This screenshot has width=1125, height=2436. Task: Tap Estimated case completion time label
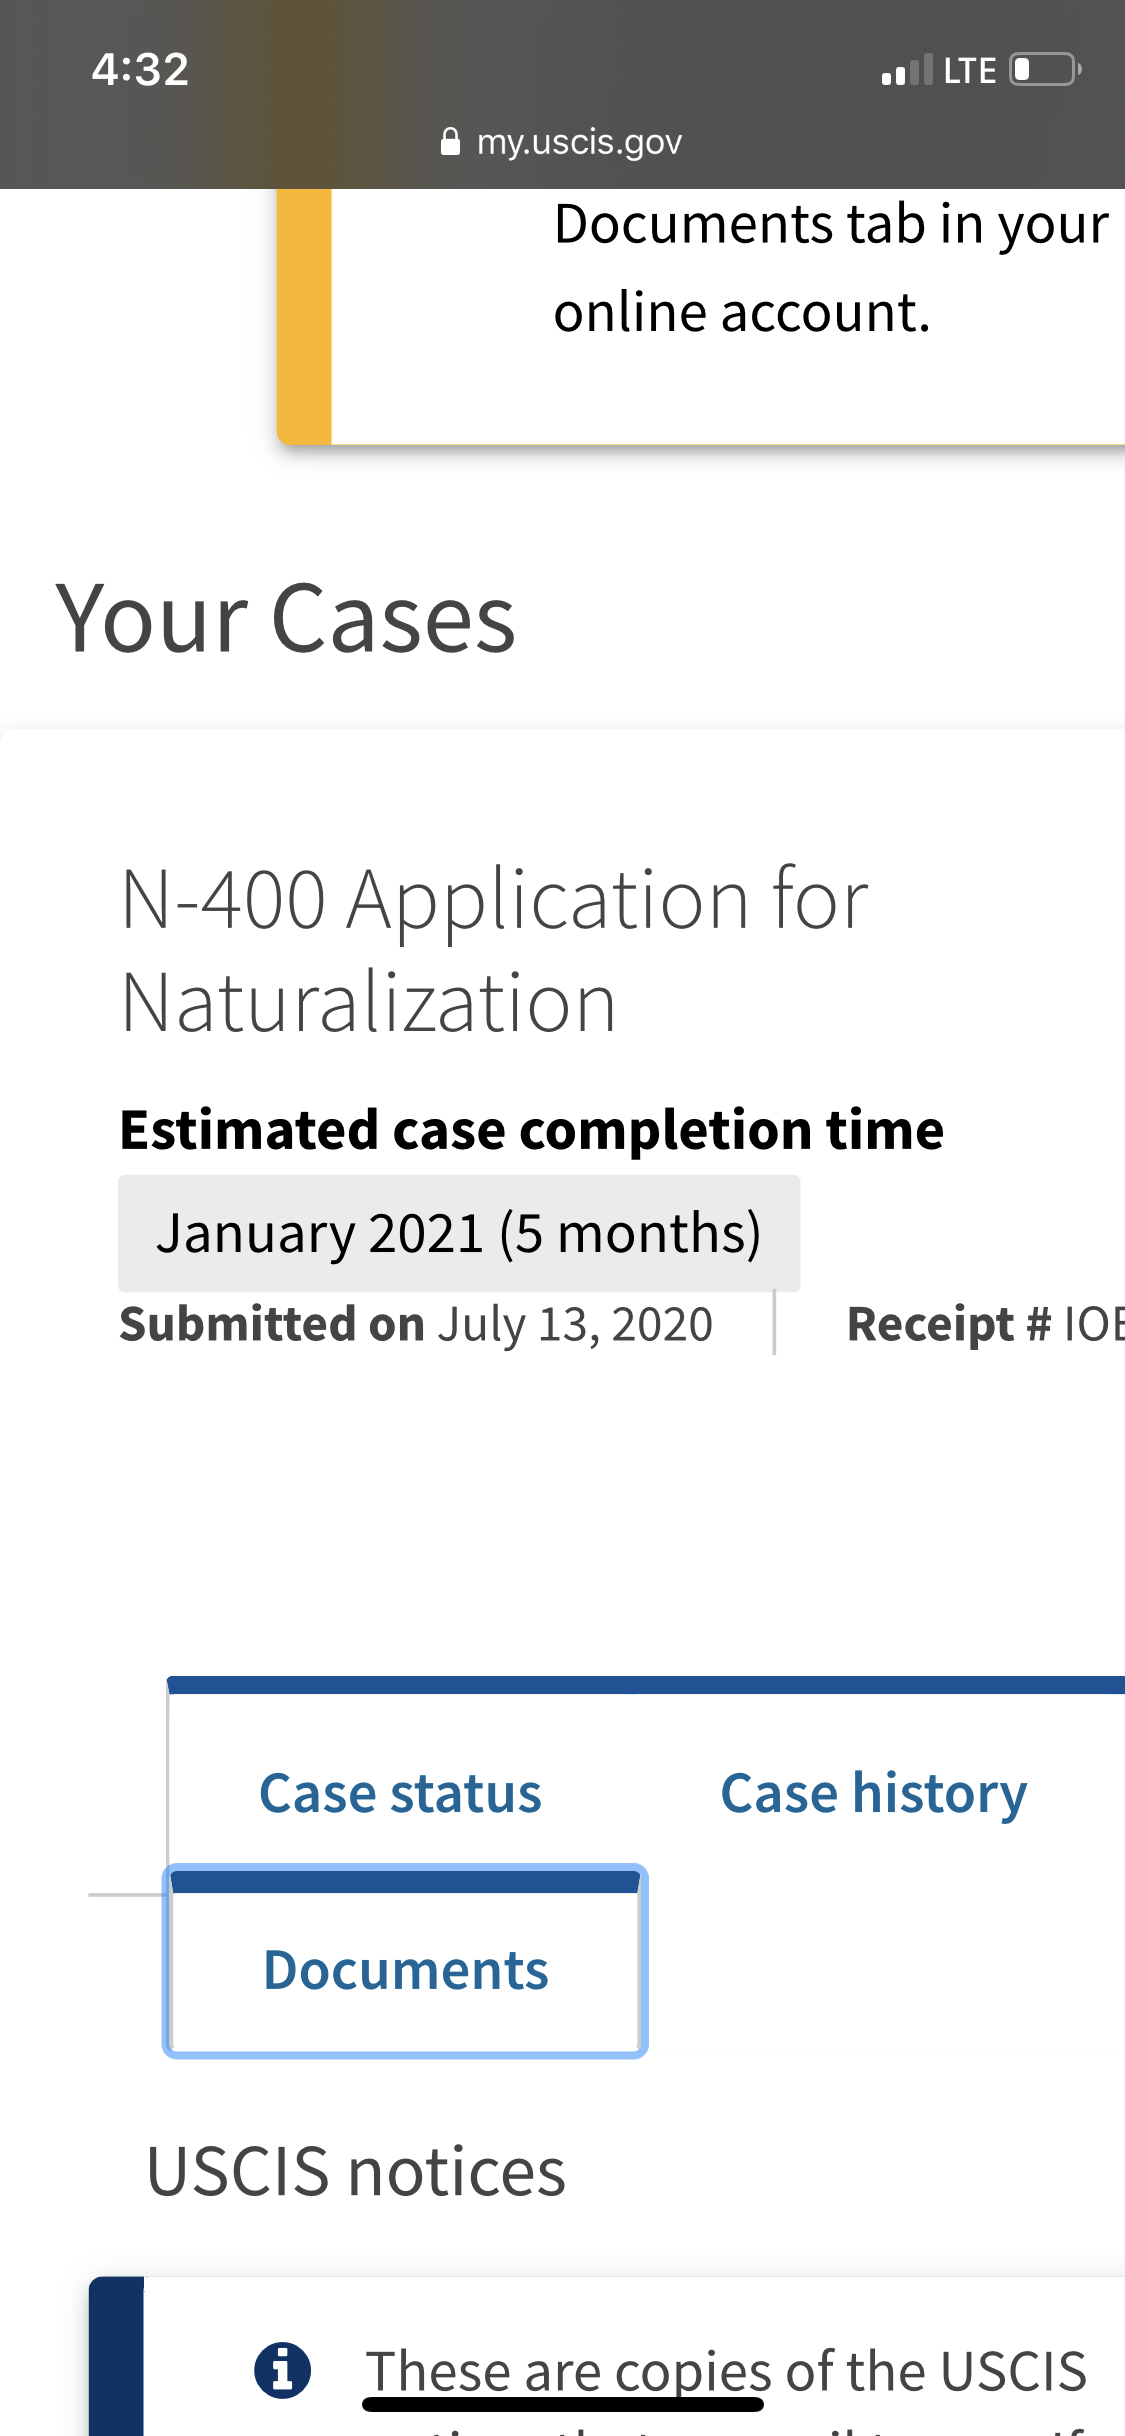click(x=532, y=1130)
